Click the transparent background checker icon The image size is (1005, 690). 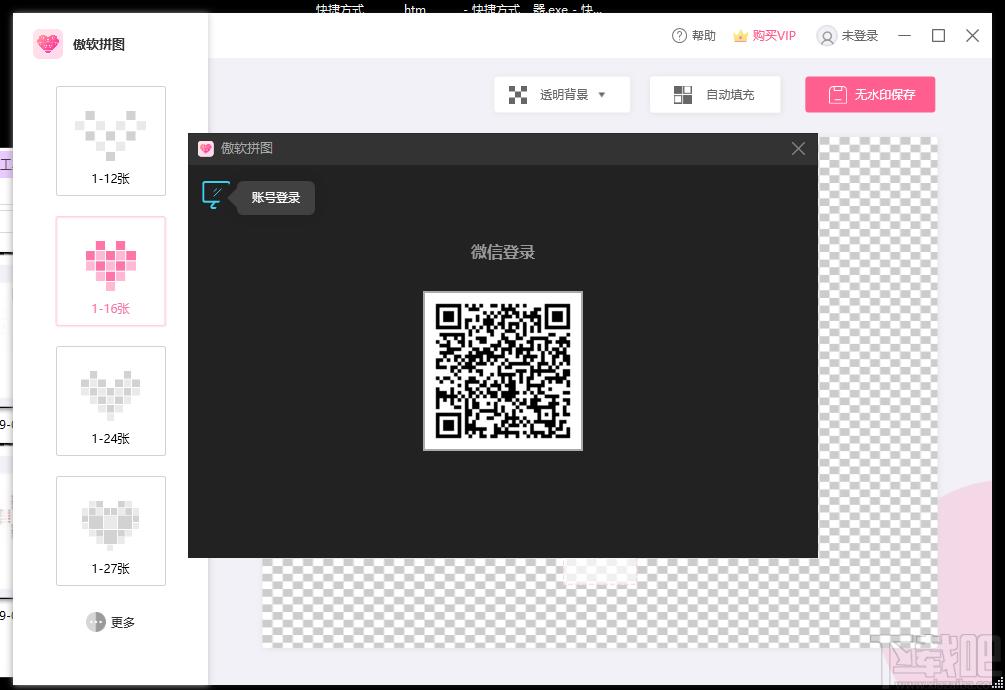pyautogui.click(x=518, y=95)
